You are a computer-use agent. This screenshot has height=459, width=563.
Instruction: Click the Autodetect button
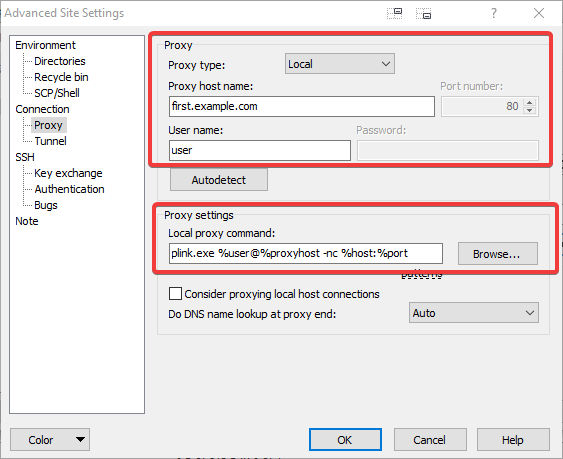219,180
